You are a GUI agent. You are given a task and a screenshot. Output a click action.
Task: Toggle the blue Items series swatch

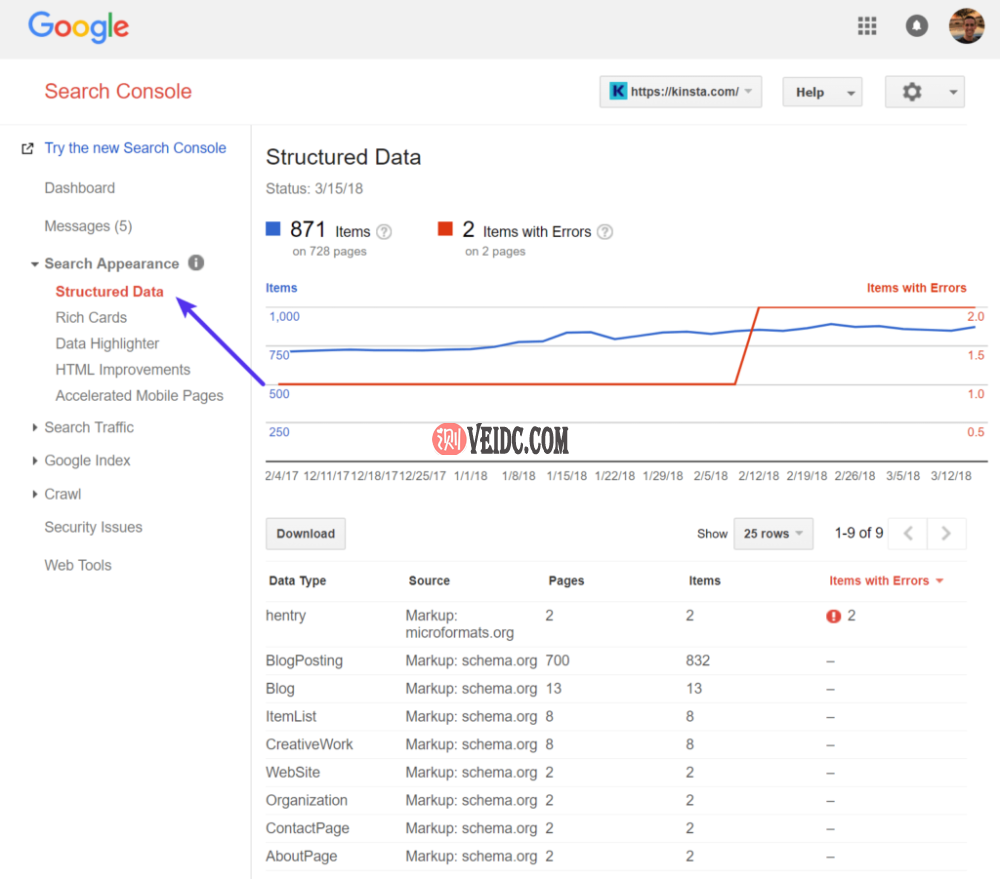[273, 228]
